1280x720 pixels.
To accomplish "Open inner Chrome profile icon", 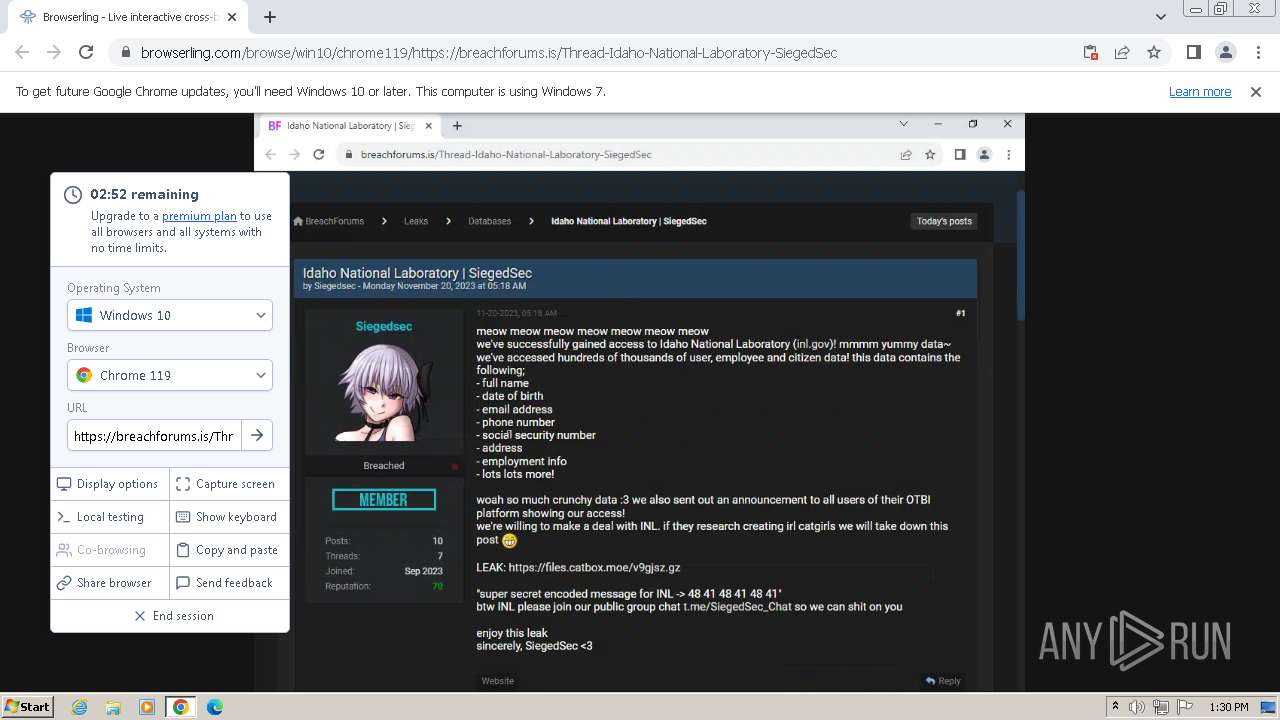I will coord(984,155).
